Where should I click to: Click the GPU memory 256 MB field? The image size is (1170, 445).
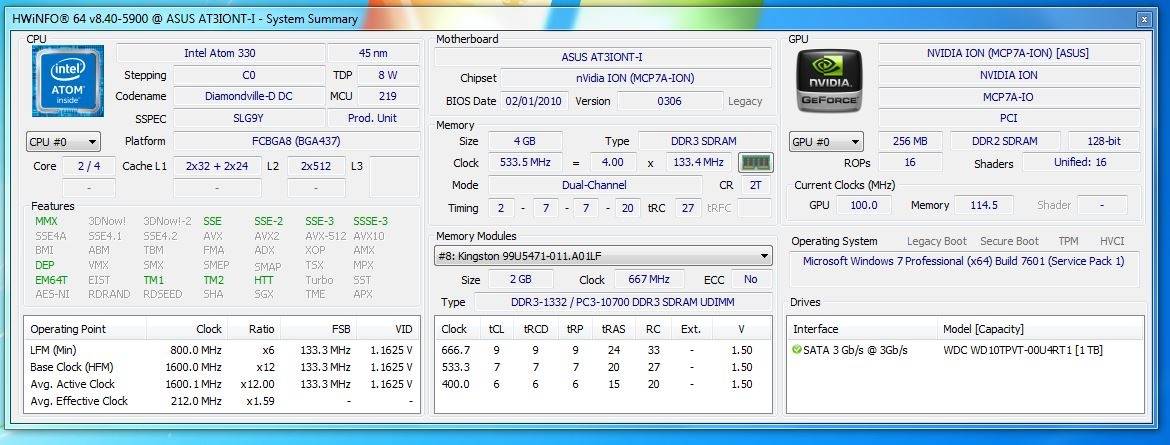(x=910, y=141)
